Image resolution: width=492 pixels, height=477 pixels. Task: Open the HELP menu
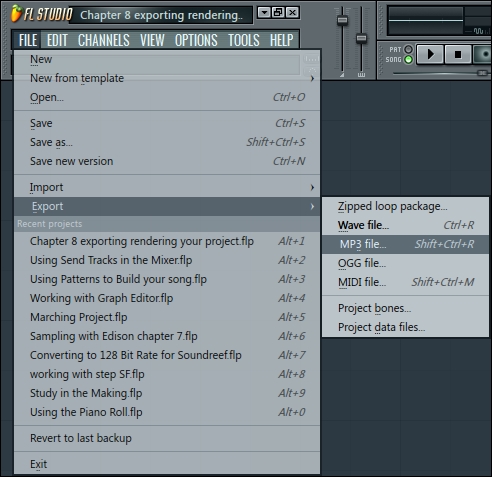coord(282,40)
